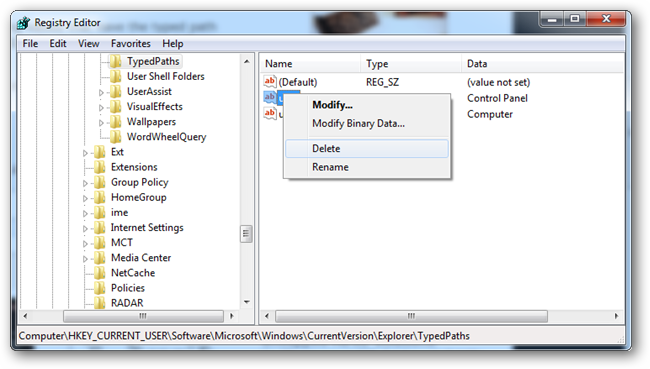Expand the Internet Settings tree node
Viewport: 650px width, 369px height.
tap(85, 228)
